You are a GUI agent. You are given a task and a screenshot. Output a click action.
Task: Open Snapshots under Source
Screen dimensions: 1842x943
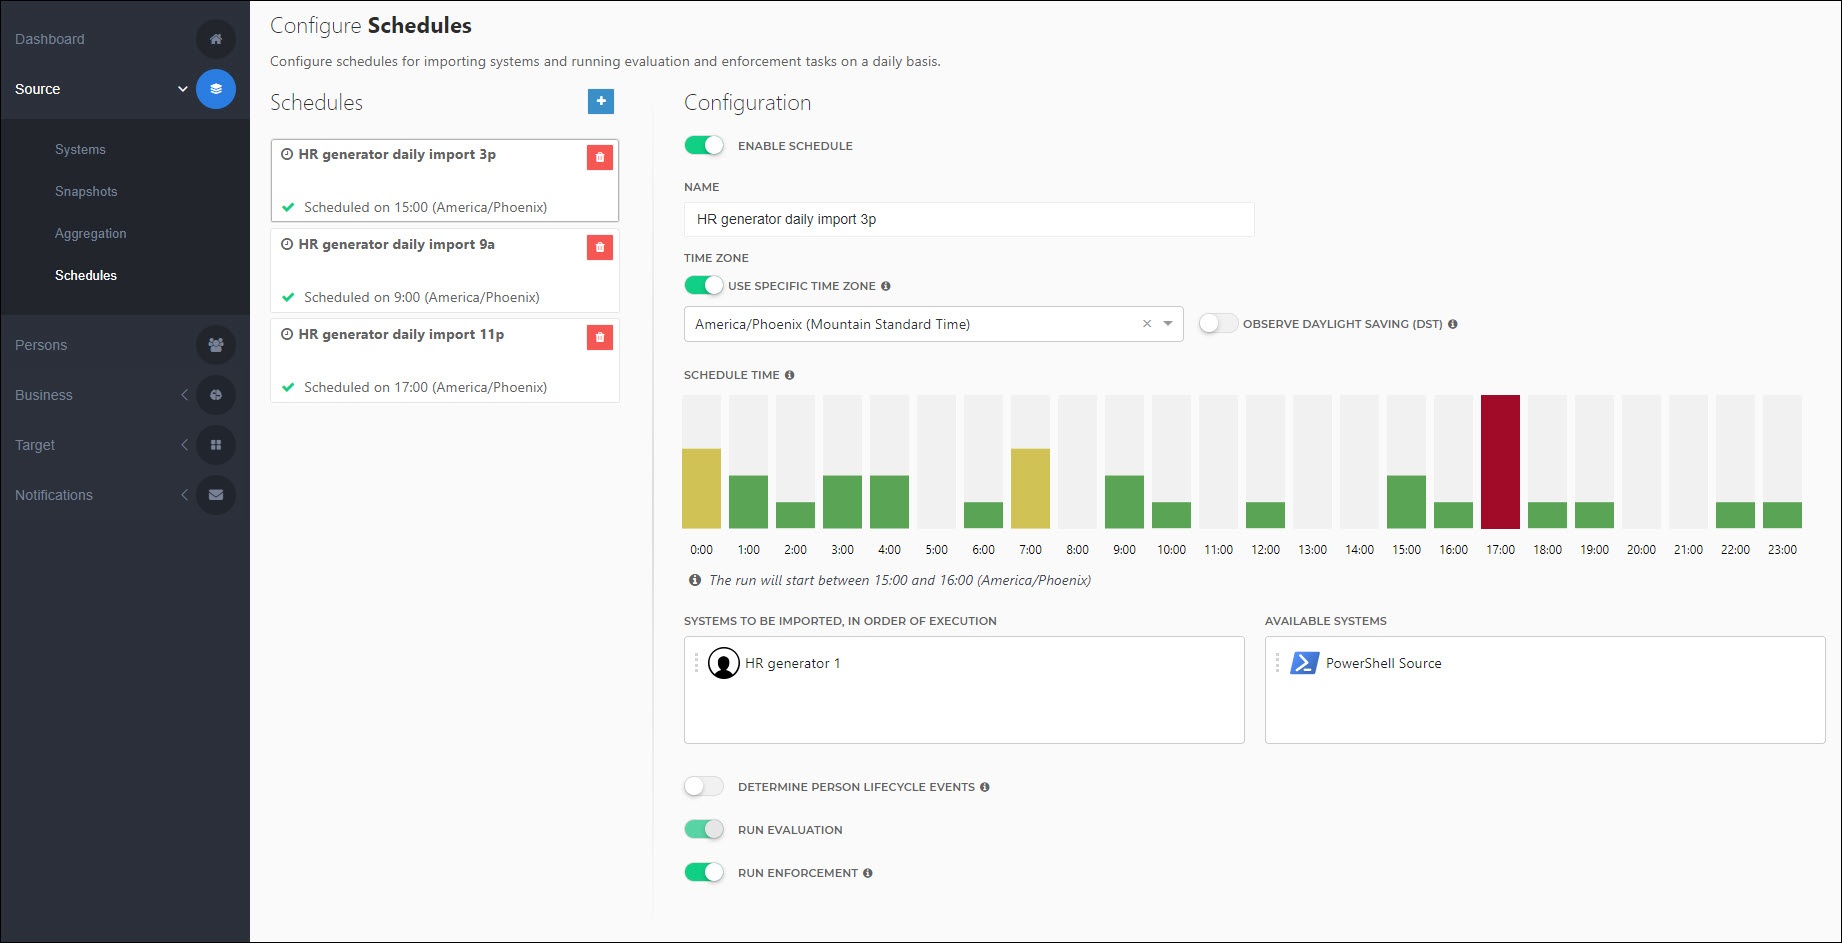[x=86, y=191]
